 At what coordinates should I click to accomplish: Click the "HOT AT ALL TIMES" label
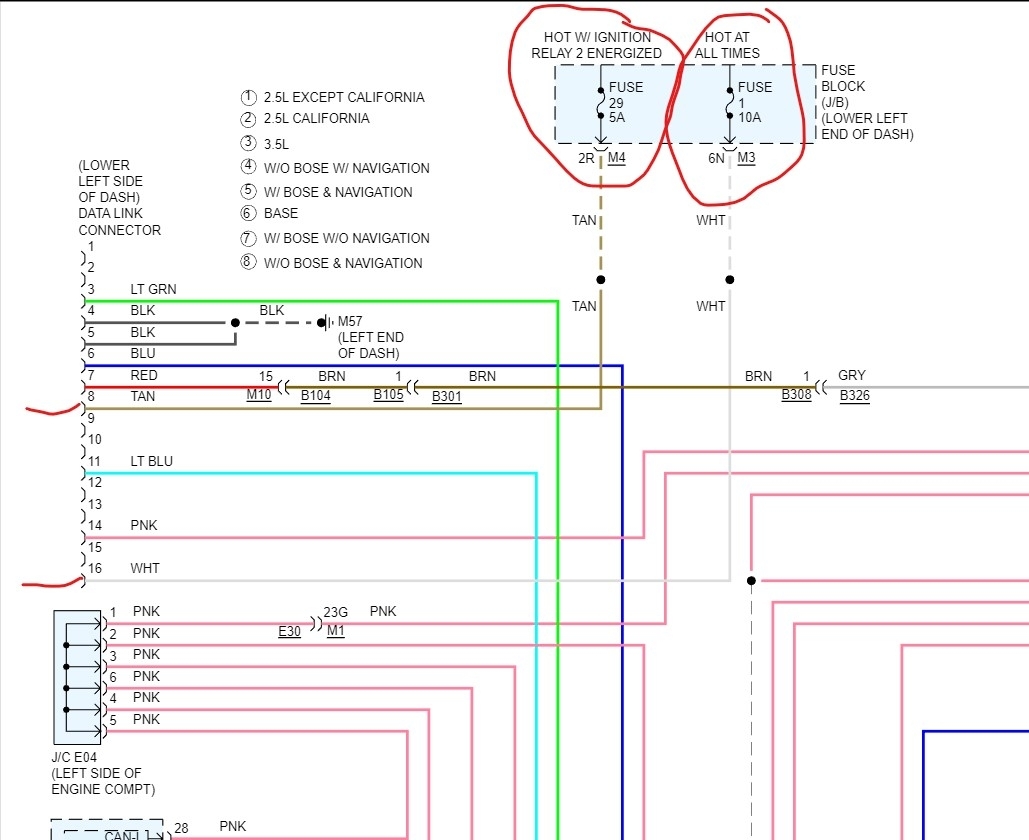click(x=727, y=45)
